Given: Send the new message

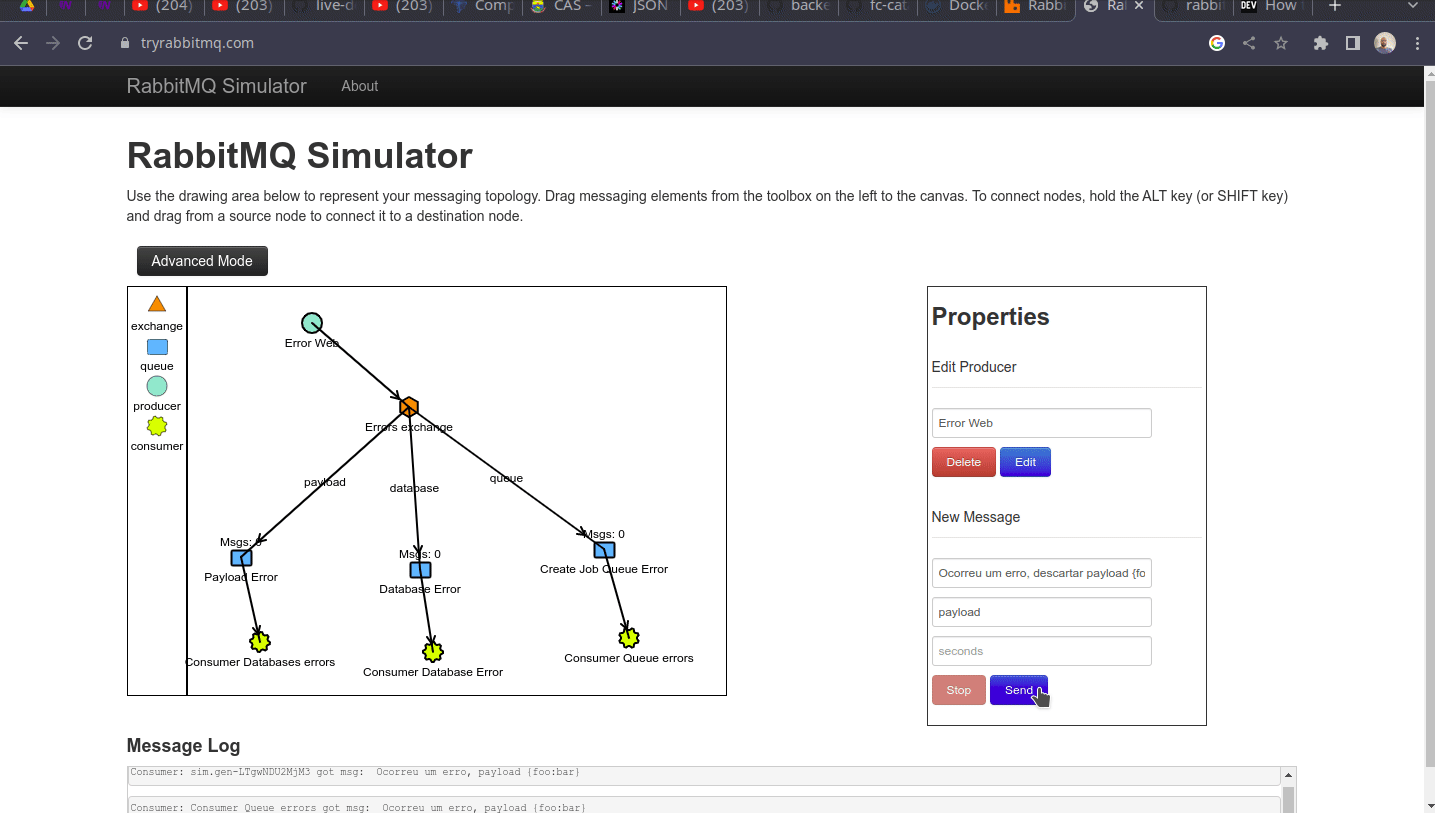Looking at the screenshot, I should [x=1019, y=690].
